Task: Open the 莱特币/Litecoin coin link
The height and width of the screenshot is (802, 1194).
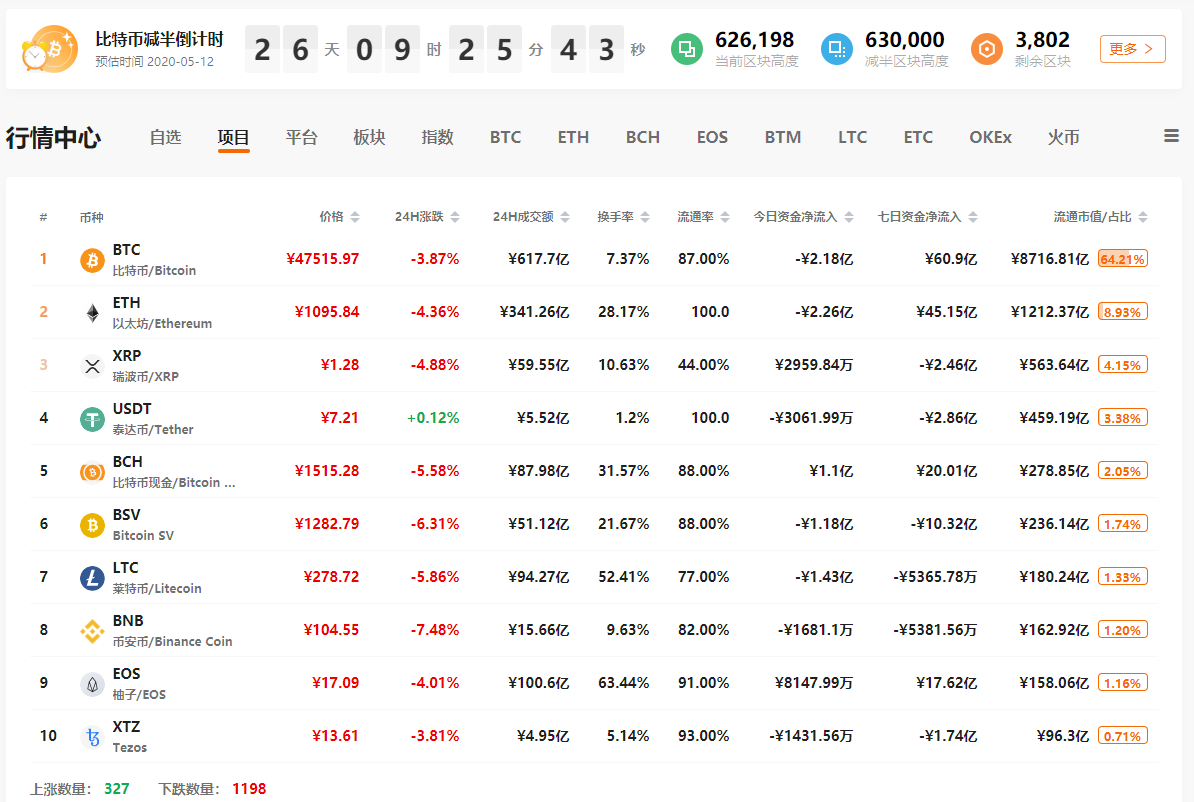Action: click(x=157, y=589)
